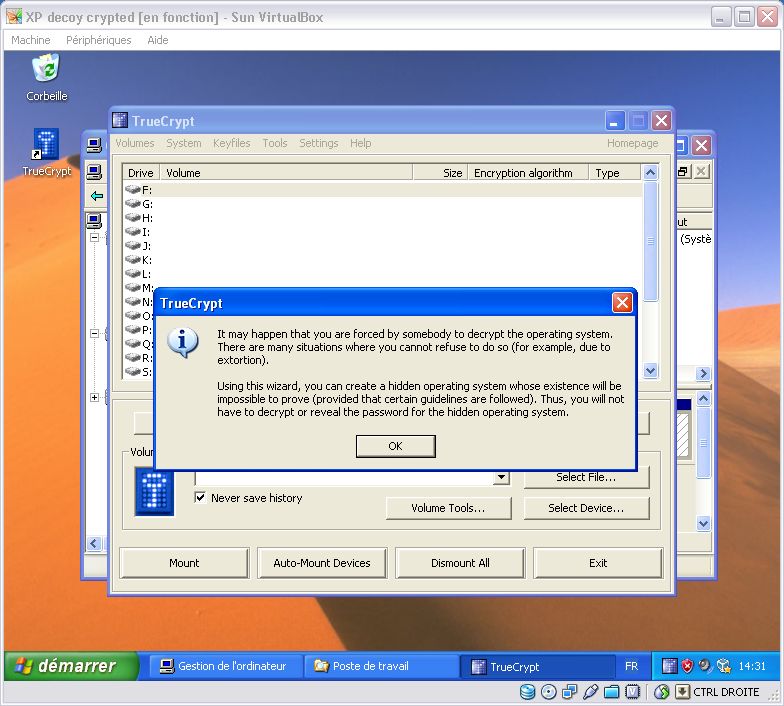This screenshot has width=784, height=706.
Task: Click the drive list scroll-down arrow
Action: tap(650, 370)
